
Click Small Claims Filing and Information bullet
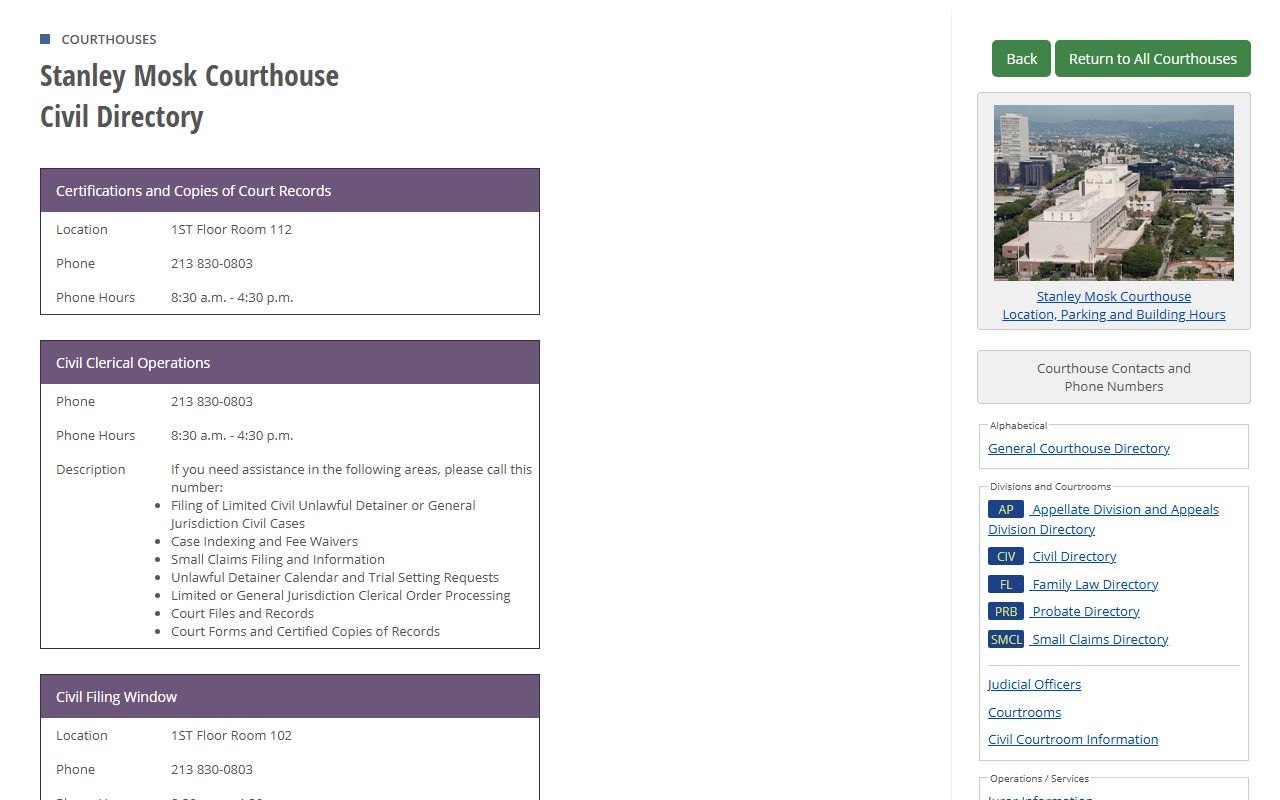(278, 559)
